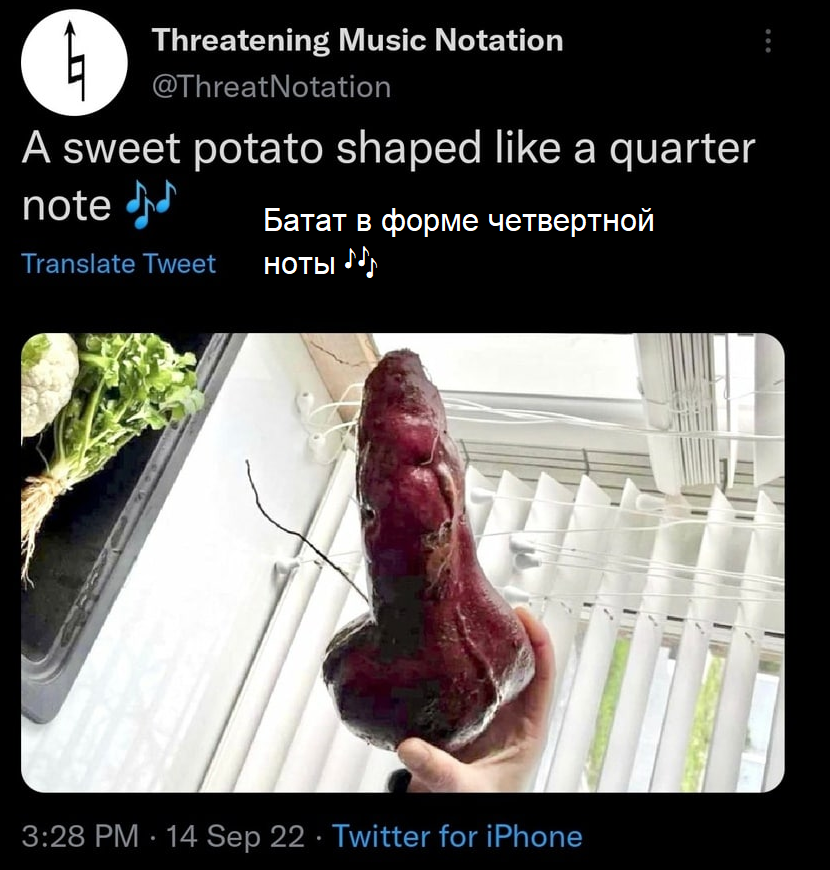Open the @ThreatNotation handle link
The width and height of the screenshot is (830, 870).
click(271, 87)
